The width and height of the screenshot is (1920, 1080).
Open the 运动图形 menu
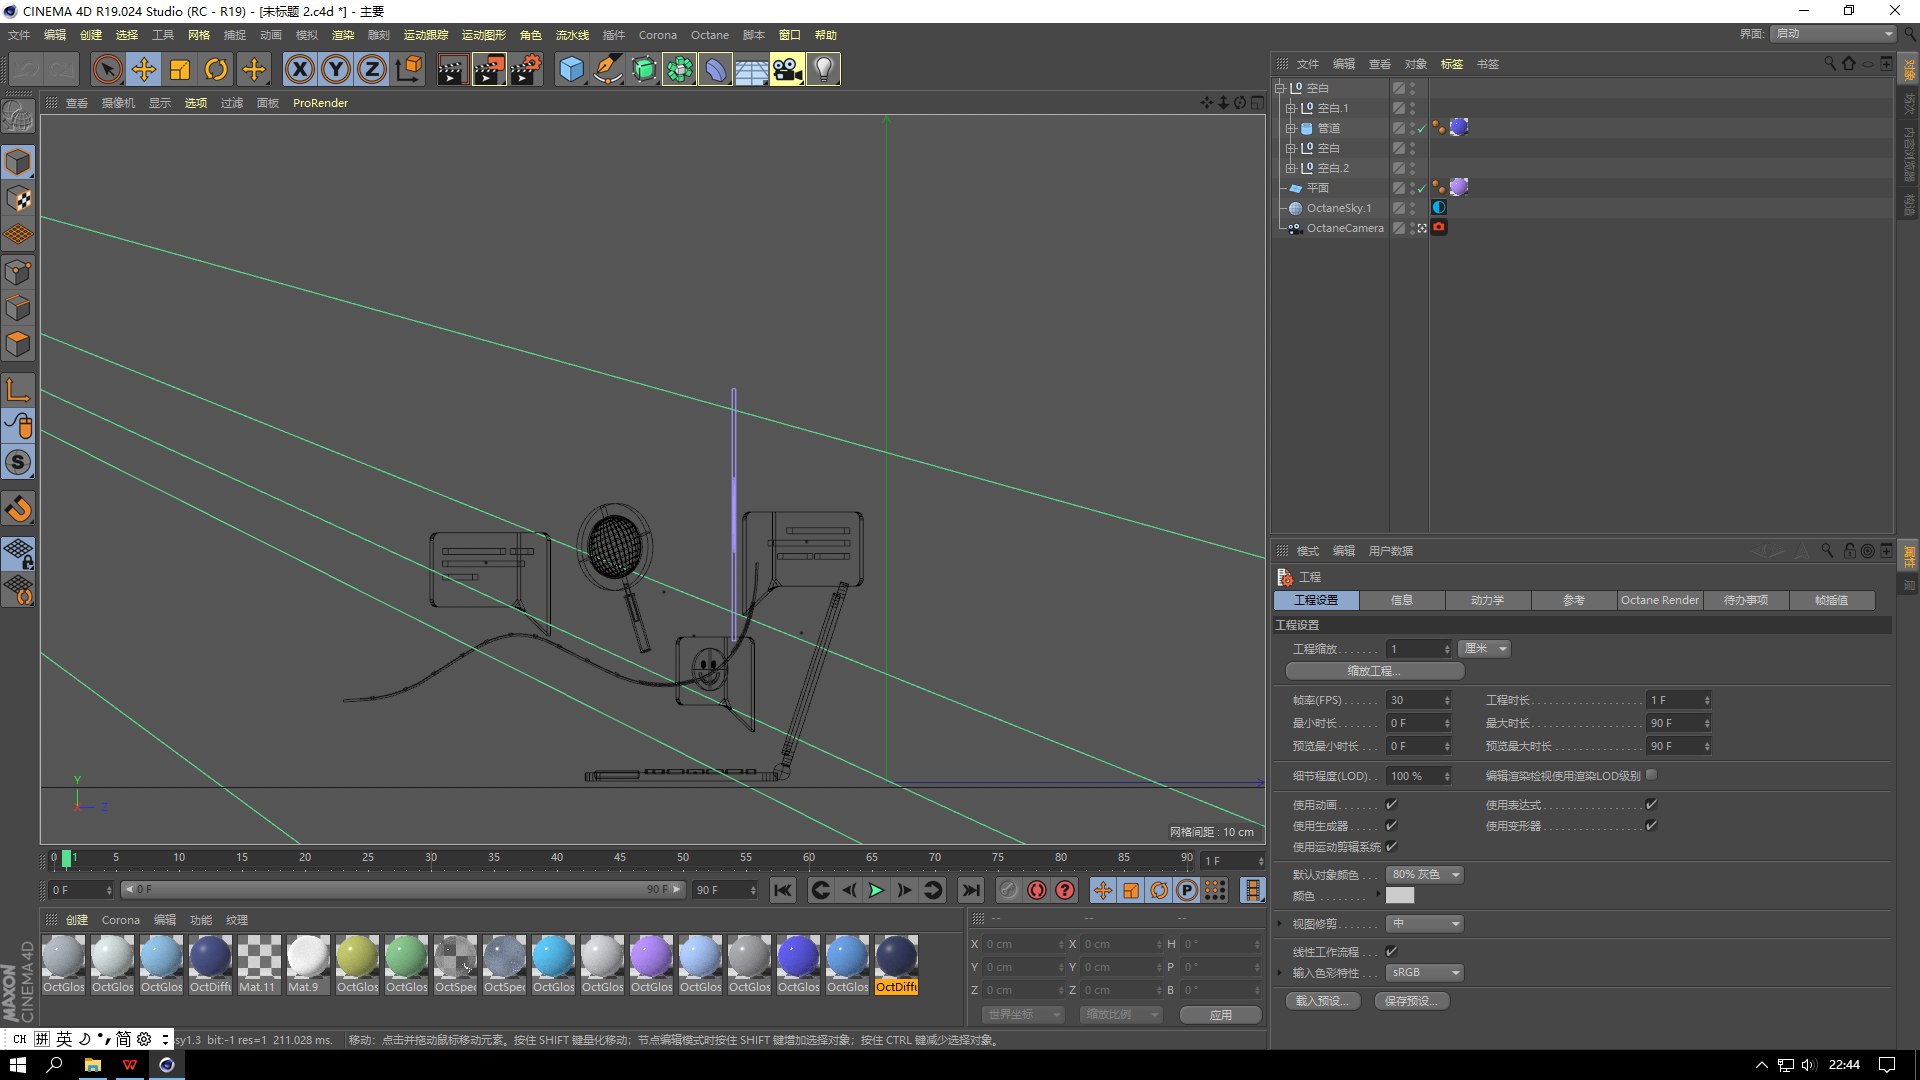point(483,35)
